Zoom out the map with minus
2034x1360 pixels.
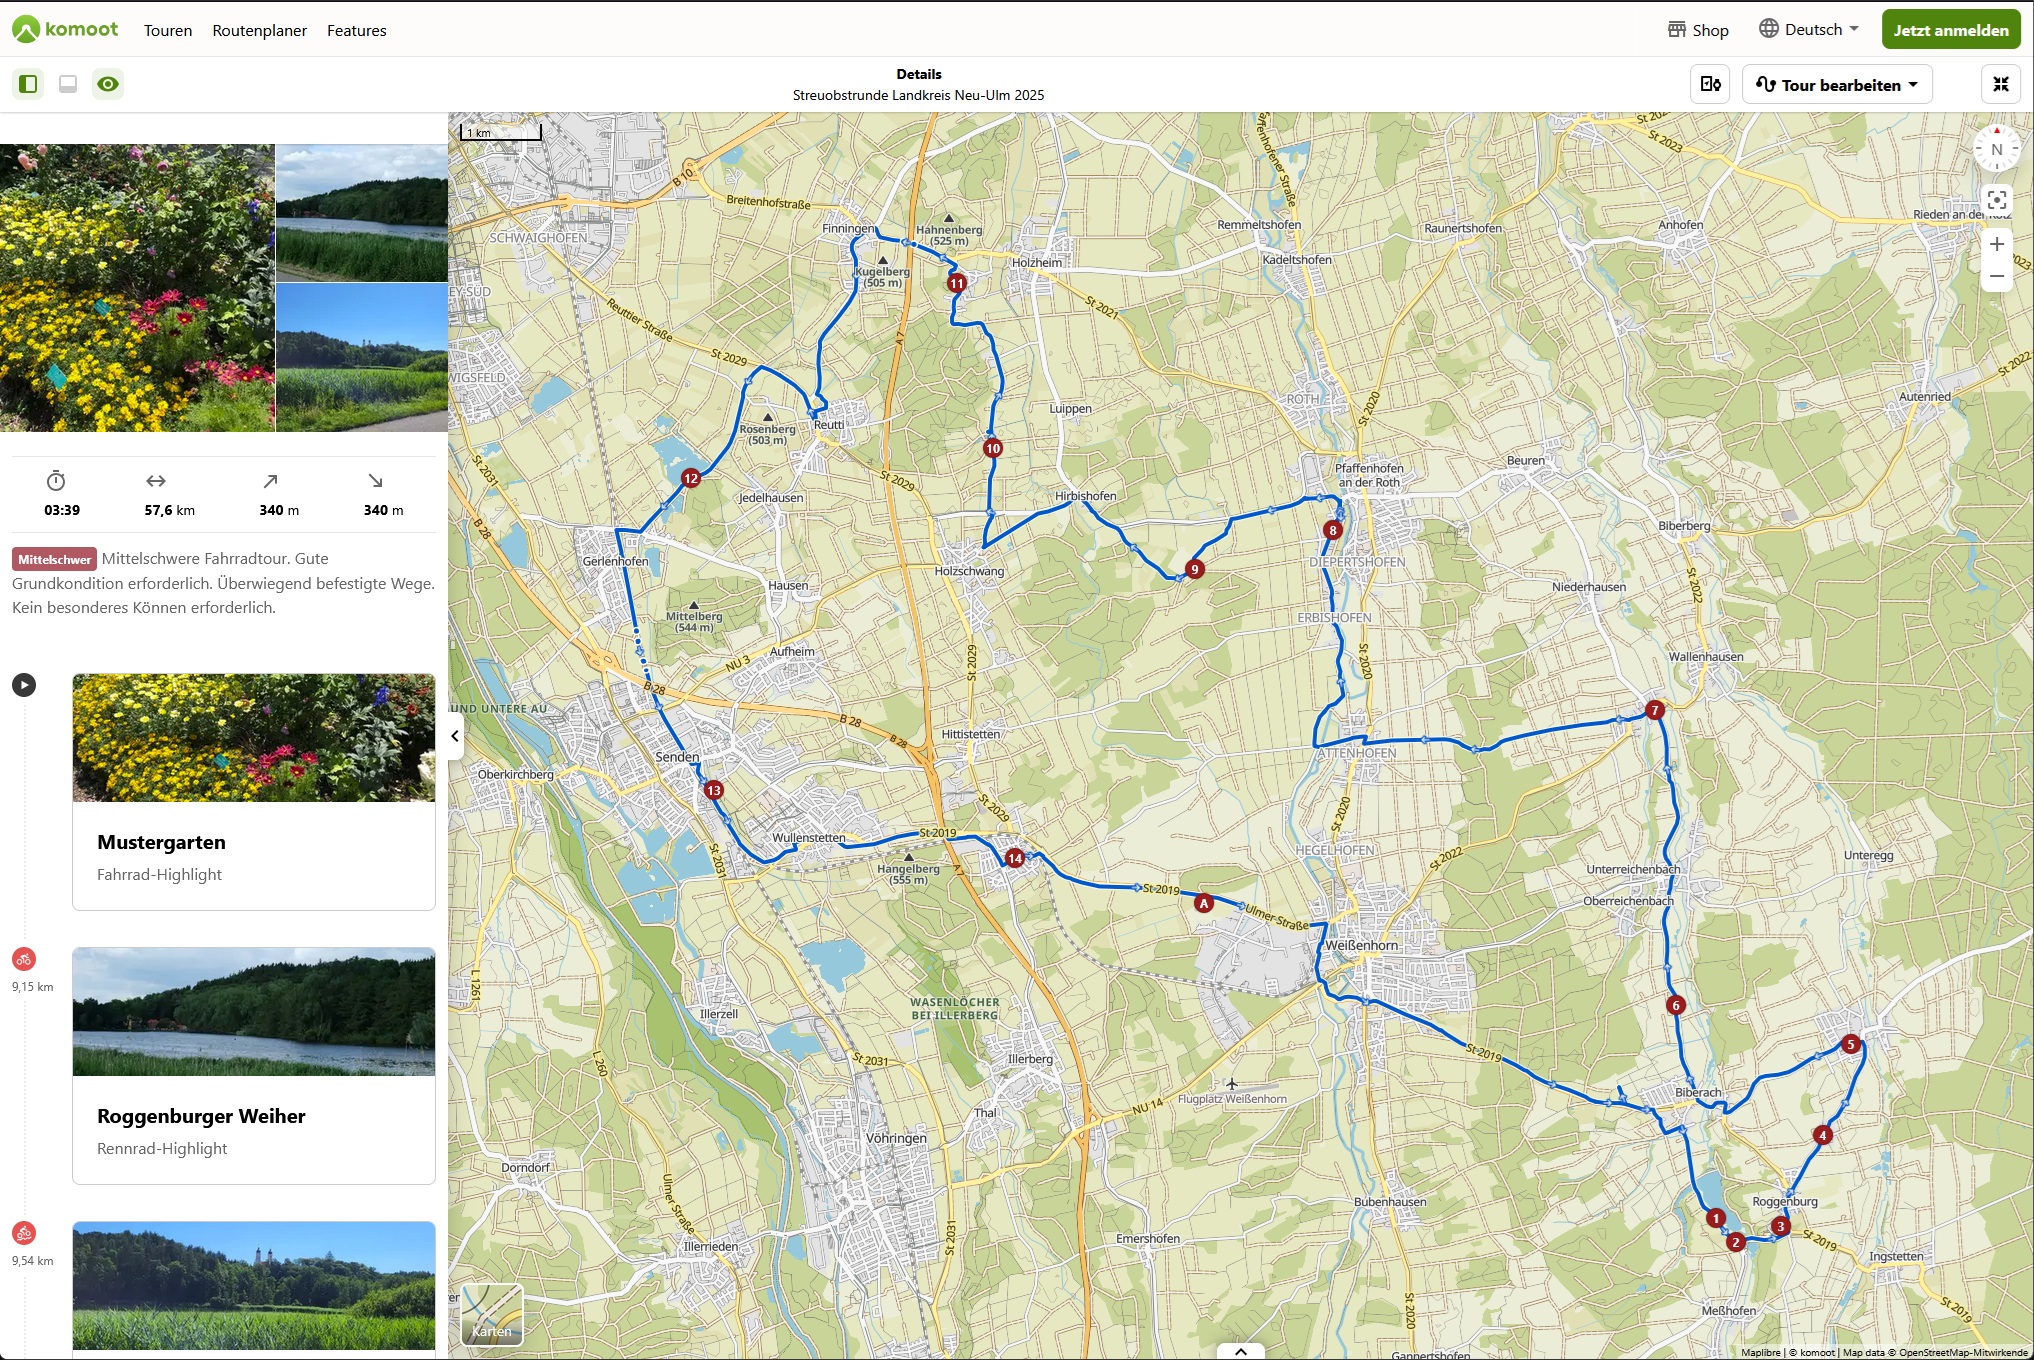pos(1997,276)
